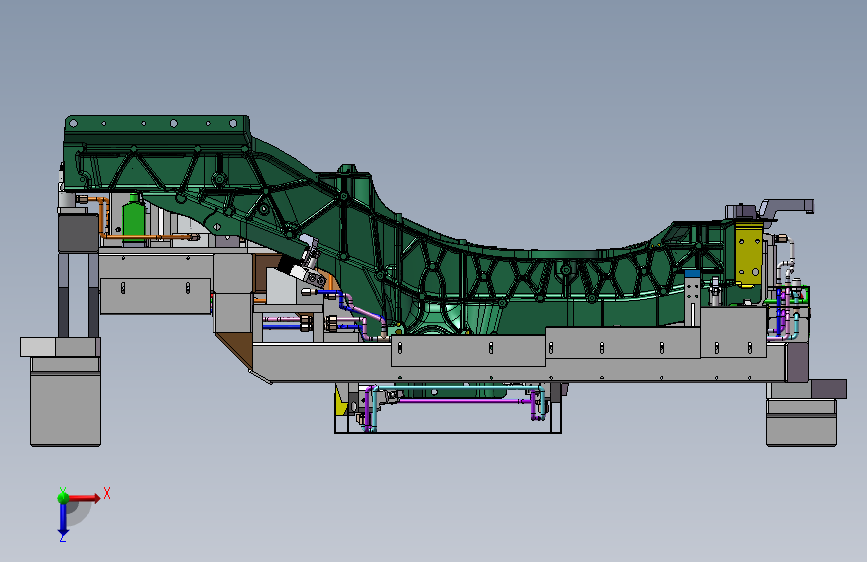Select the blue-capped grey post
The image size is (867, 562).
[692, 299]
